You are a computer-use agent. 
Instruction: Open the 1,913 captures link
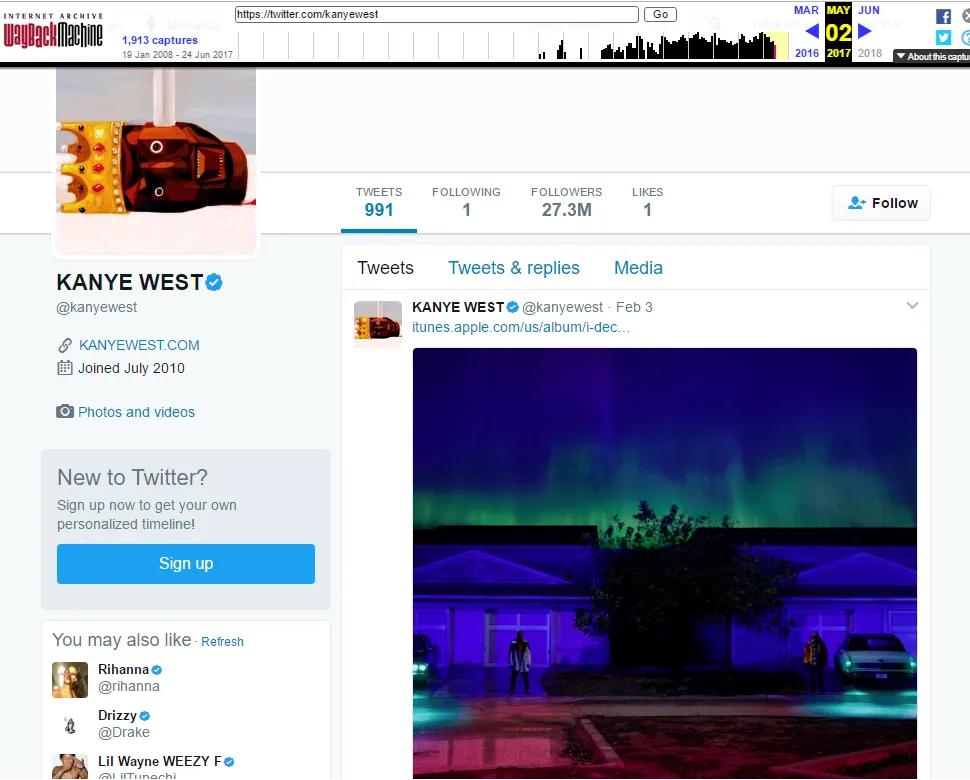[x=160, y=40]
